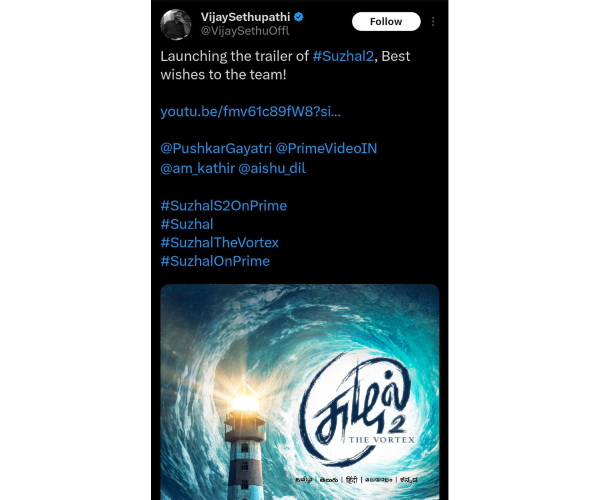600x500 pixels.
Task: Visit the @PushkarGayatri mention
Action: 216,148
